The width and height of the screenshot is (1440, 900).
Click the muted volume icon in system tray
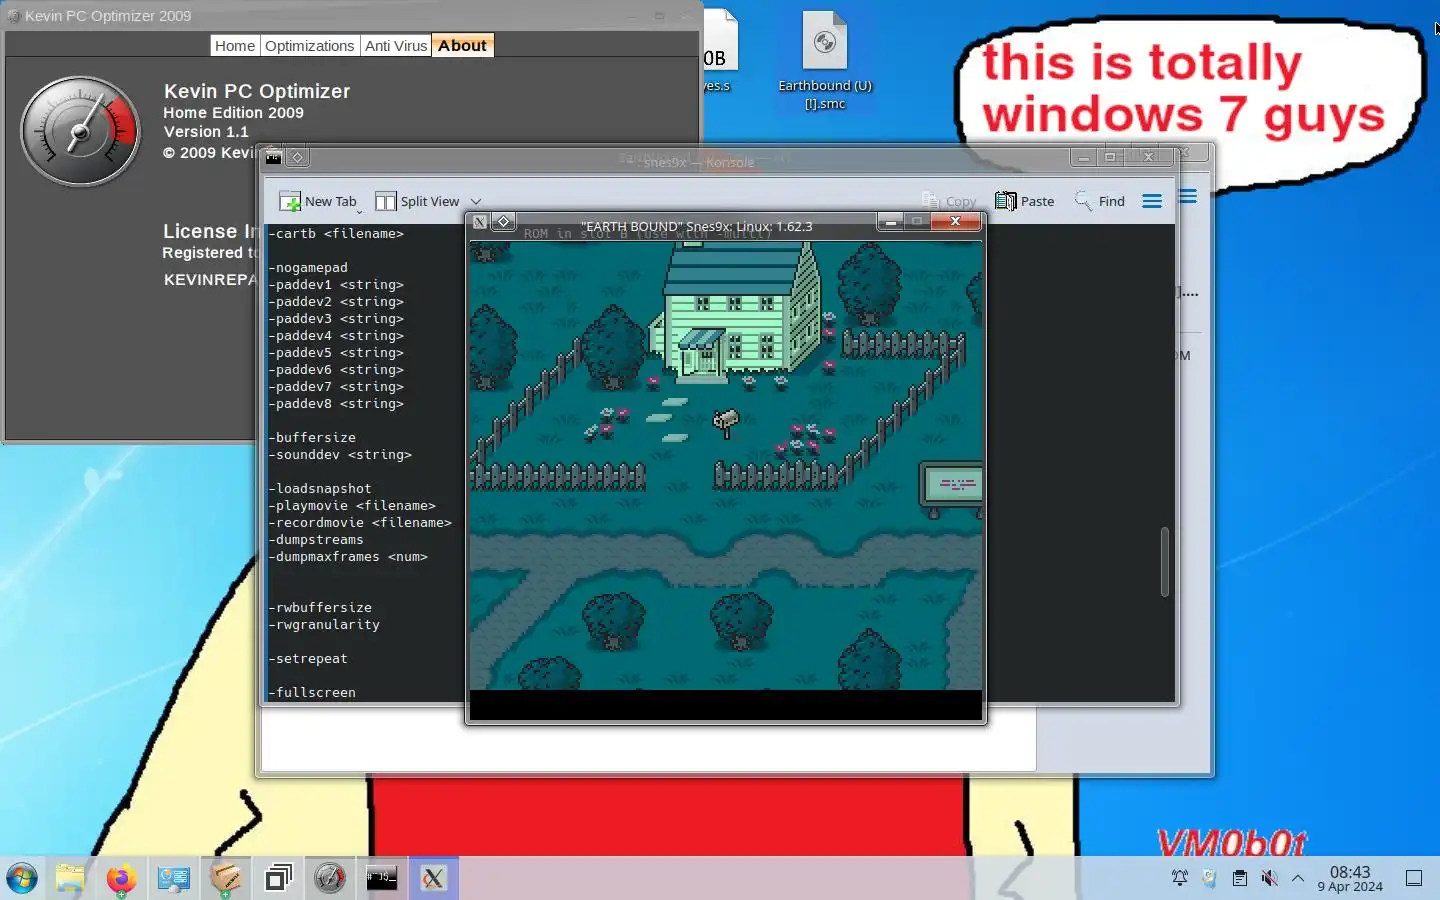pyautogui.click(x=1269, y=878)
